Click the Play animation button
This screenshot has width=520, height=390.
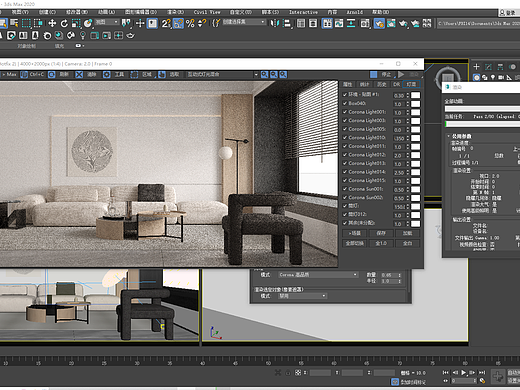tap(464, 373)
